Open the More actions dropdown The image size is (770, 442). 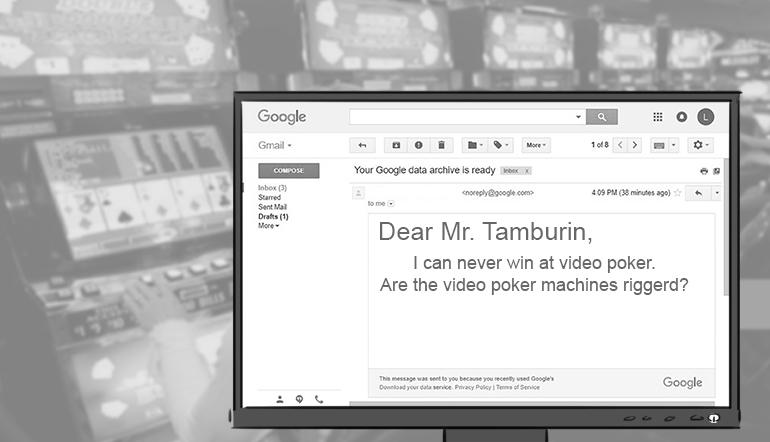pyautogui.click(x=536, y=145)
